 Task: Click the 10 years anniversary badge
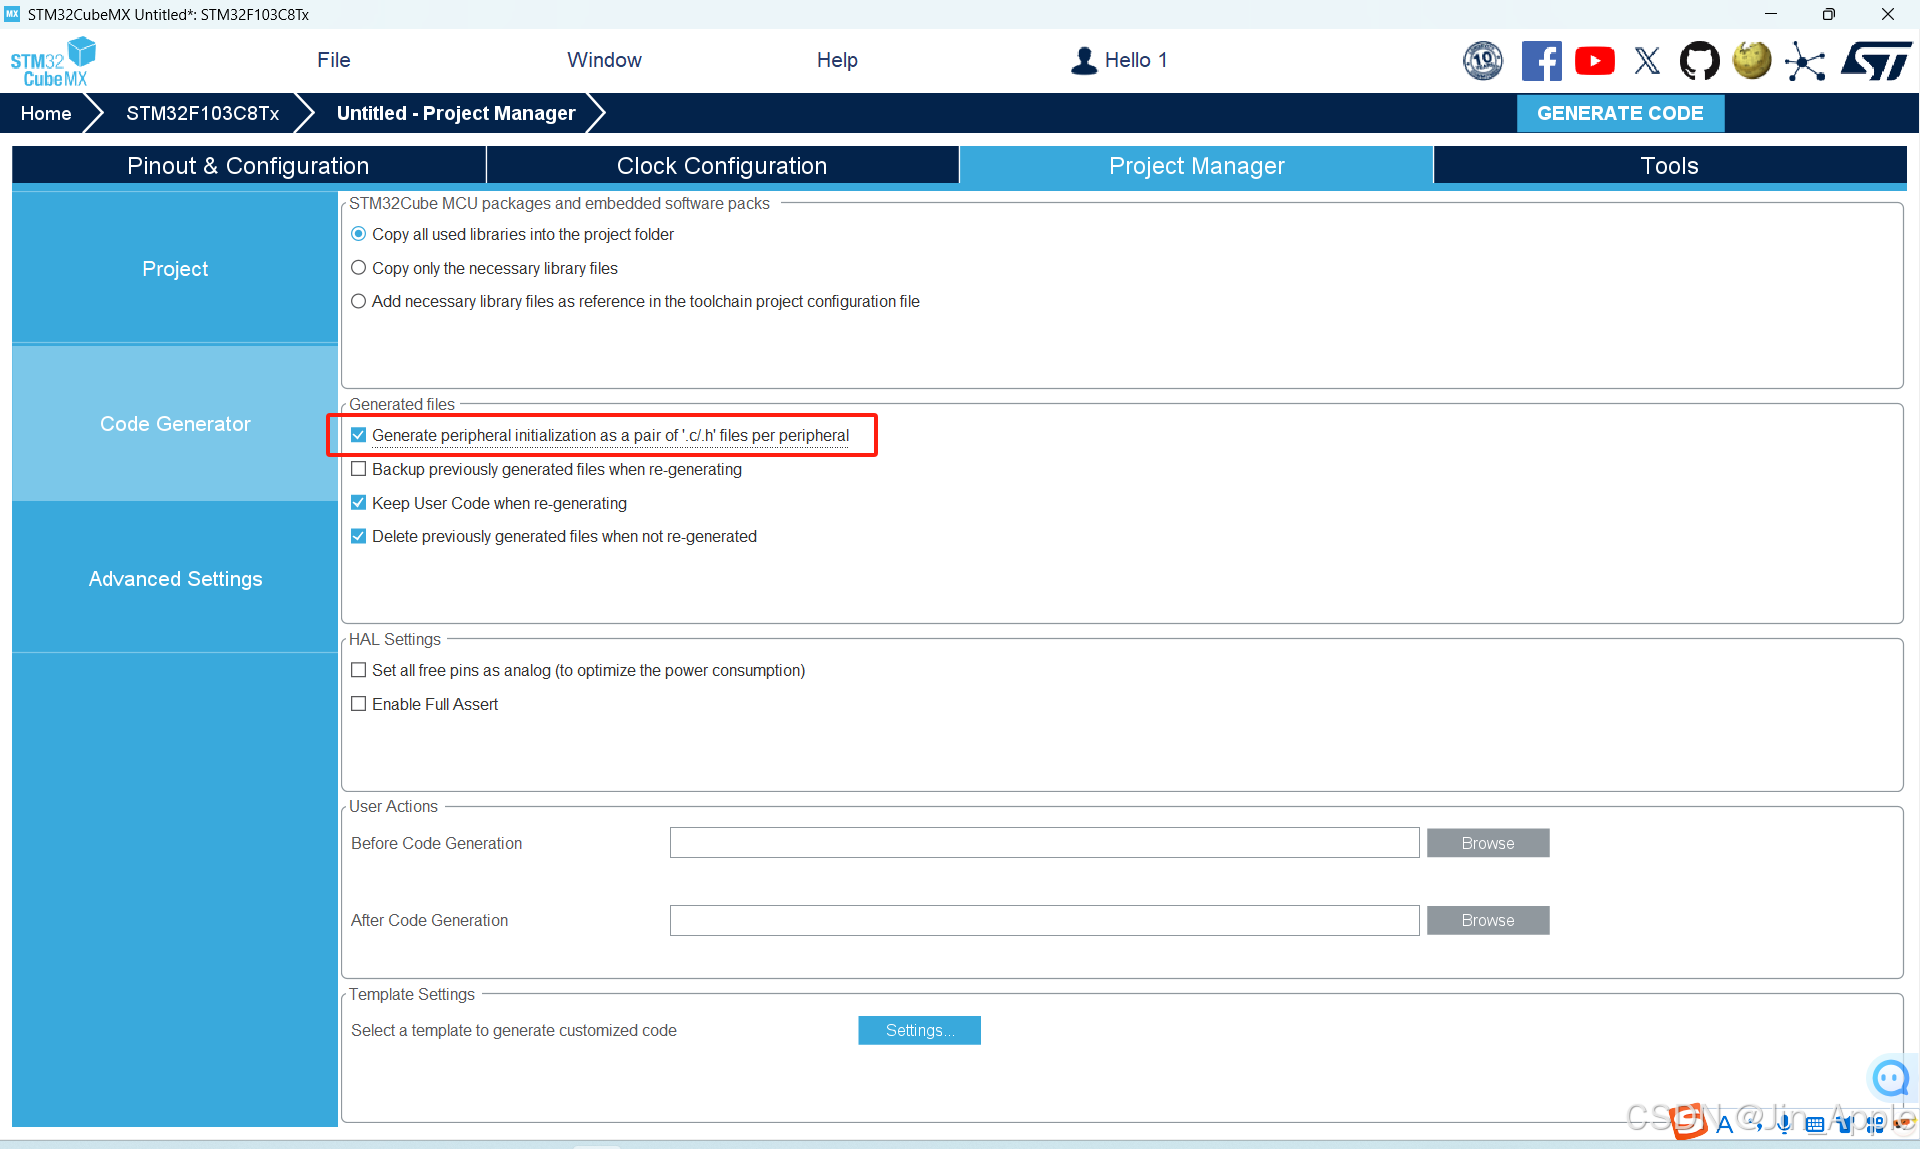(x=1483, y=61)
